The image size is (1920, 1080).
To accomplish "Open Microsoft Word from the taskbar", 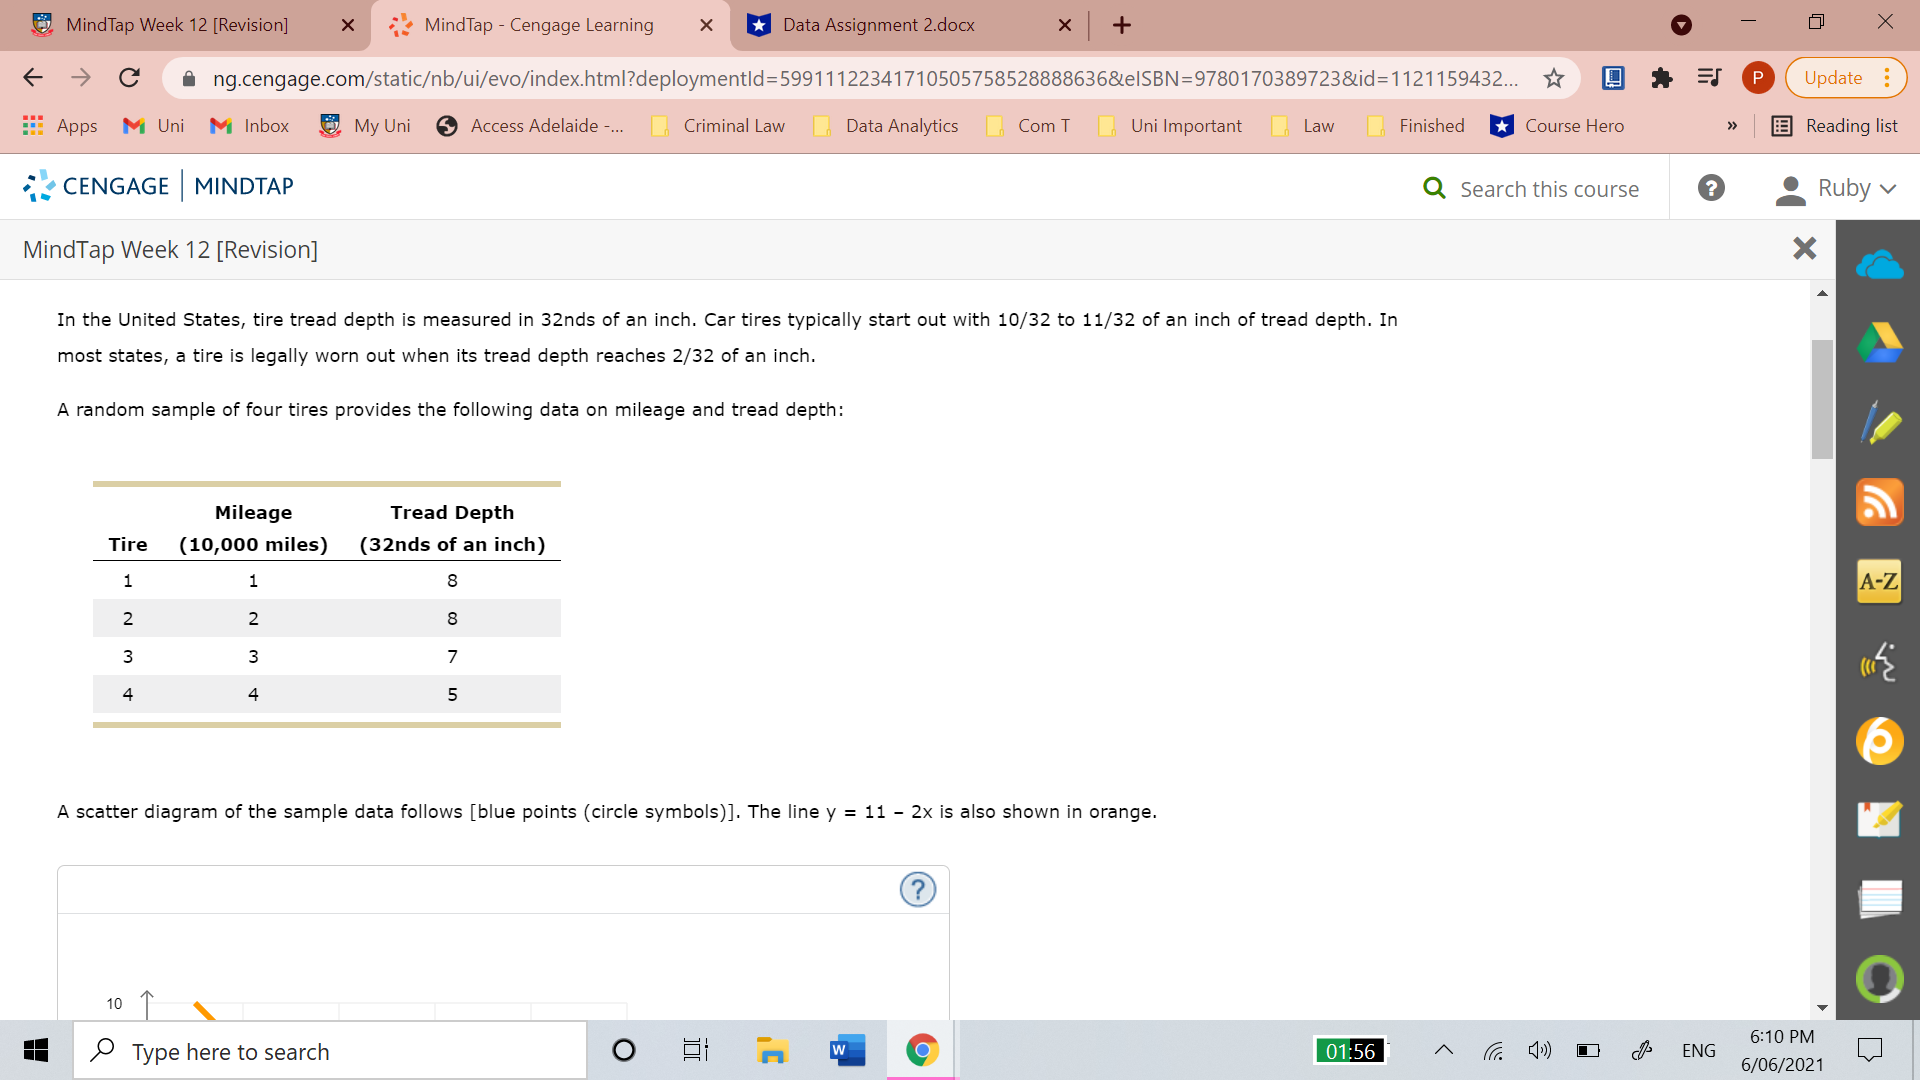I will 847,1050.
